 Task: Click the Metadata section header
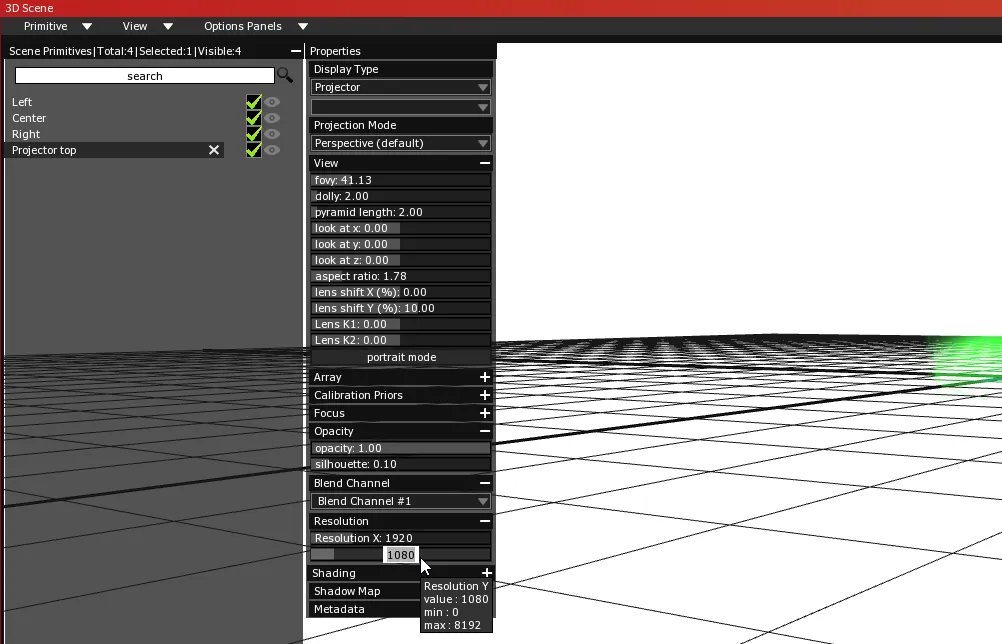coord(364,609)
